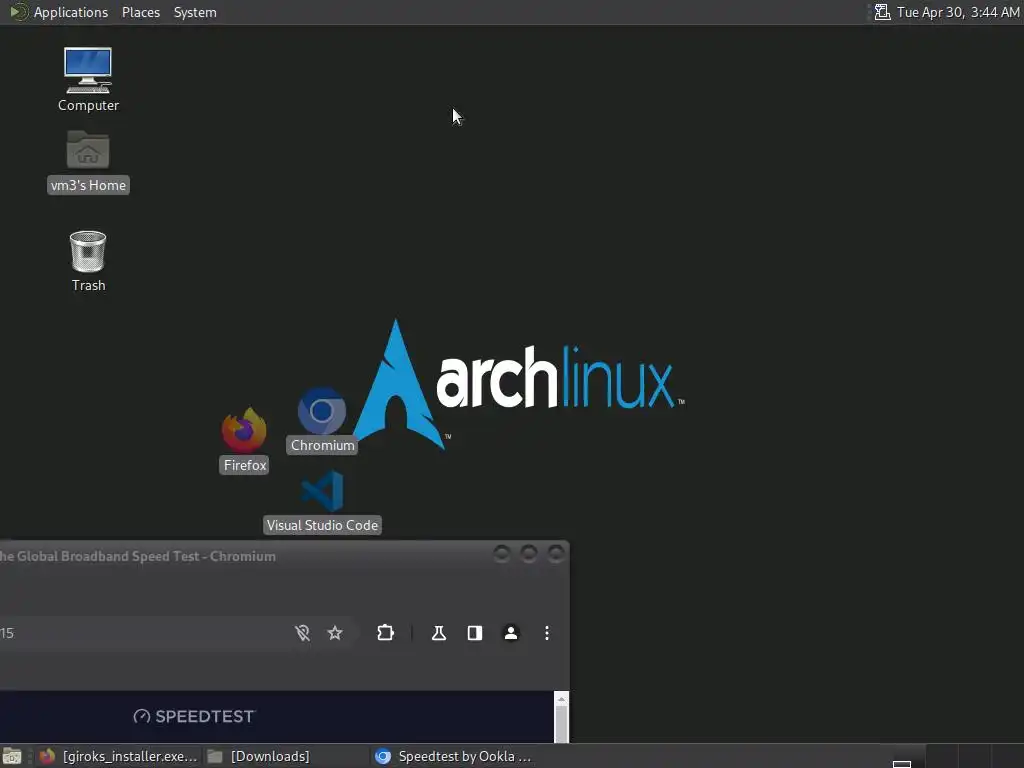The width and height of the screenshot is (1024, 768).
Task: Bookmark this tab with the star icon
Action: pyautogui.click(x=335, y=633)
